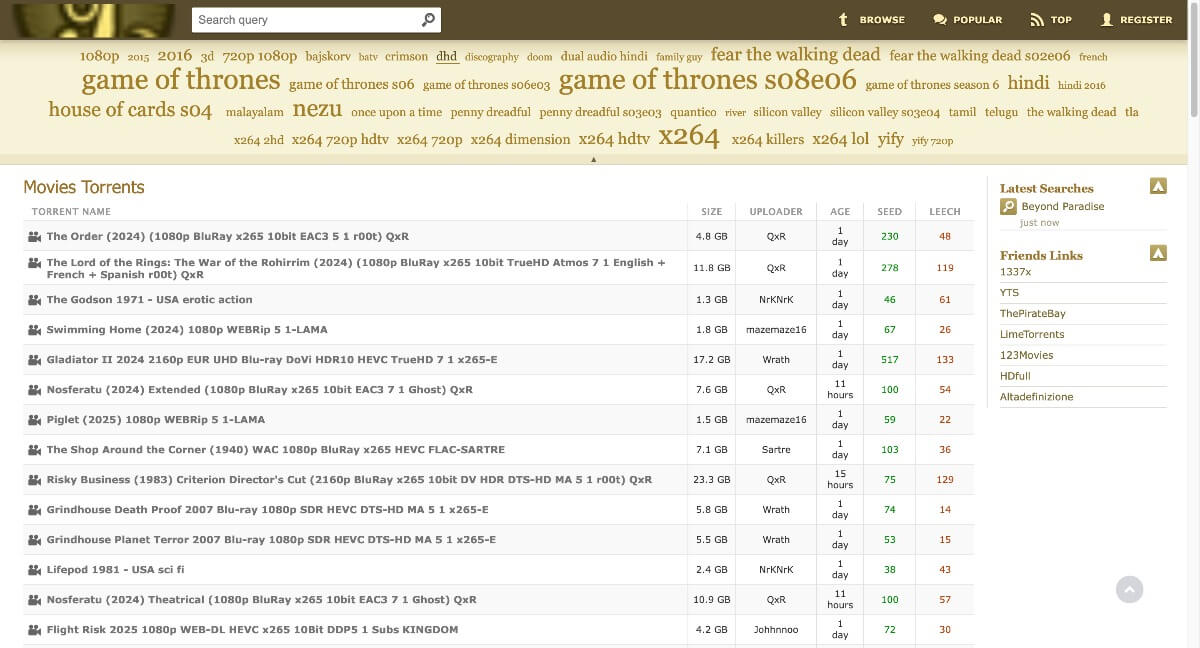This screenshot has height=648, width=1200.
Task: Click the Register user silhouette icon
Action: (1106, 19)
